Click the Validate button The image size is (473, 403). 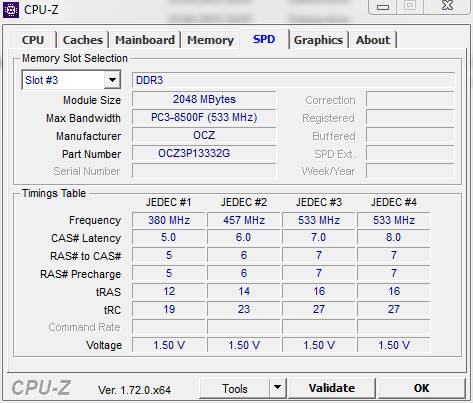332,388
